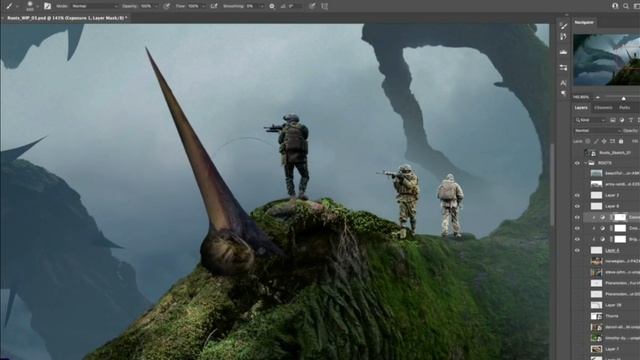Click the Lock all padlock icon
This screenshot has height=360, width=640.
[621, 141]
